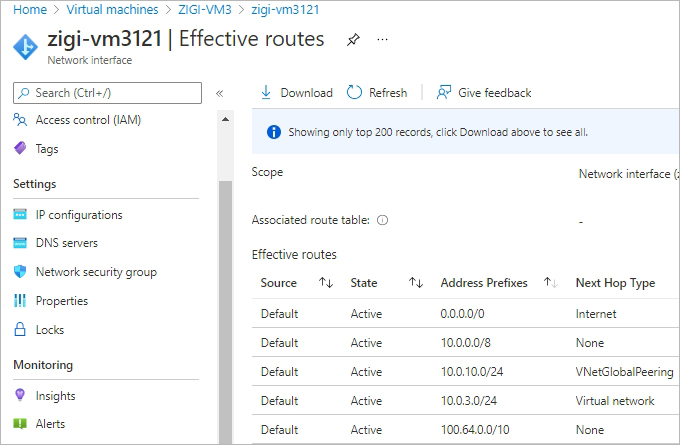680x445 pixels.
Task: Click the Associated route table info icon
Action: pos(382,220)
